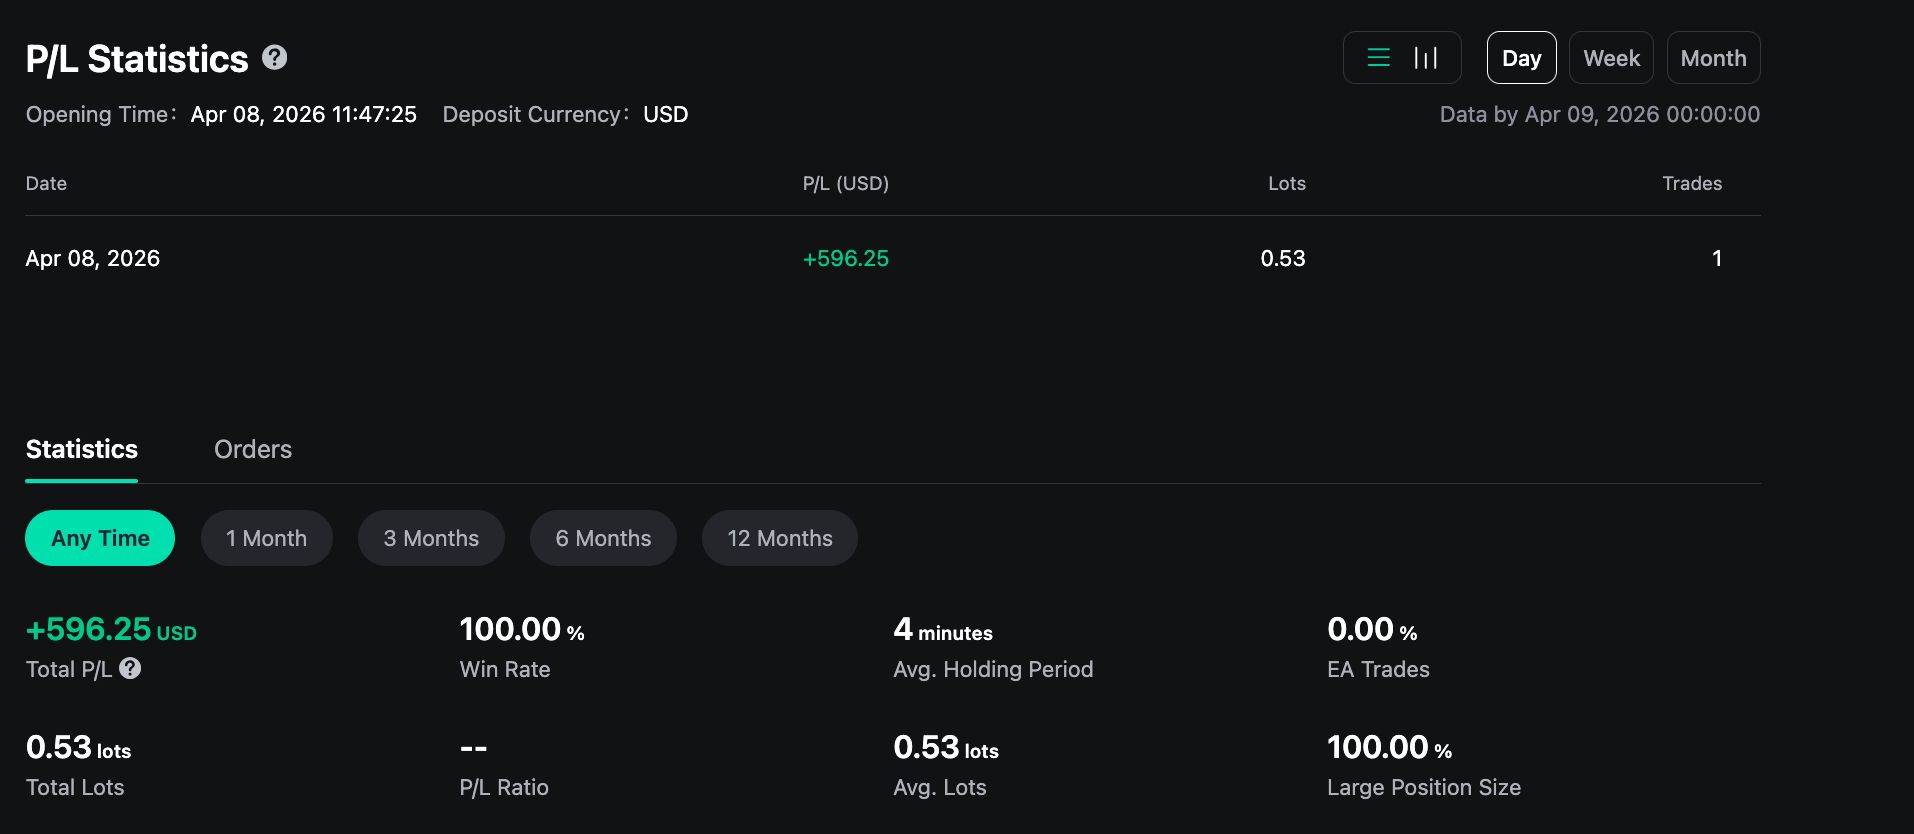This screenshot has width=1914, height=834.
Task: Click the Date column header
Action: coord(46,183)
